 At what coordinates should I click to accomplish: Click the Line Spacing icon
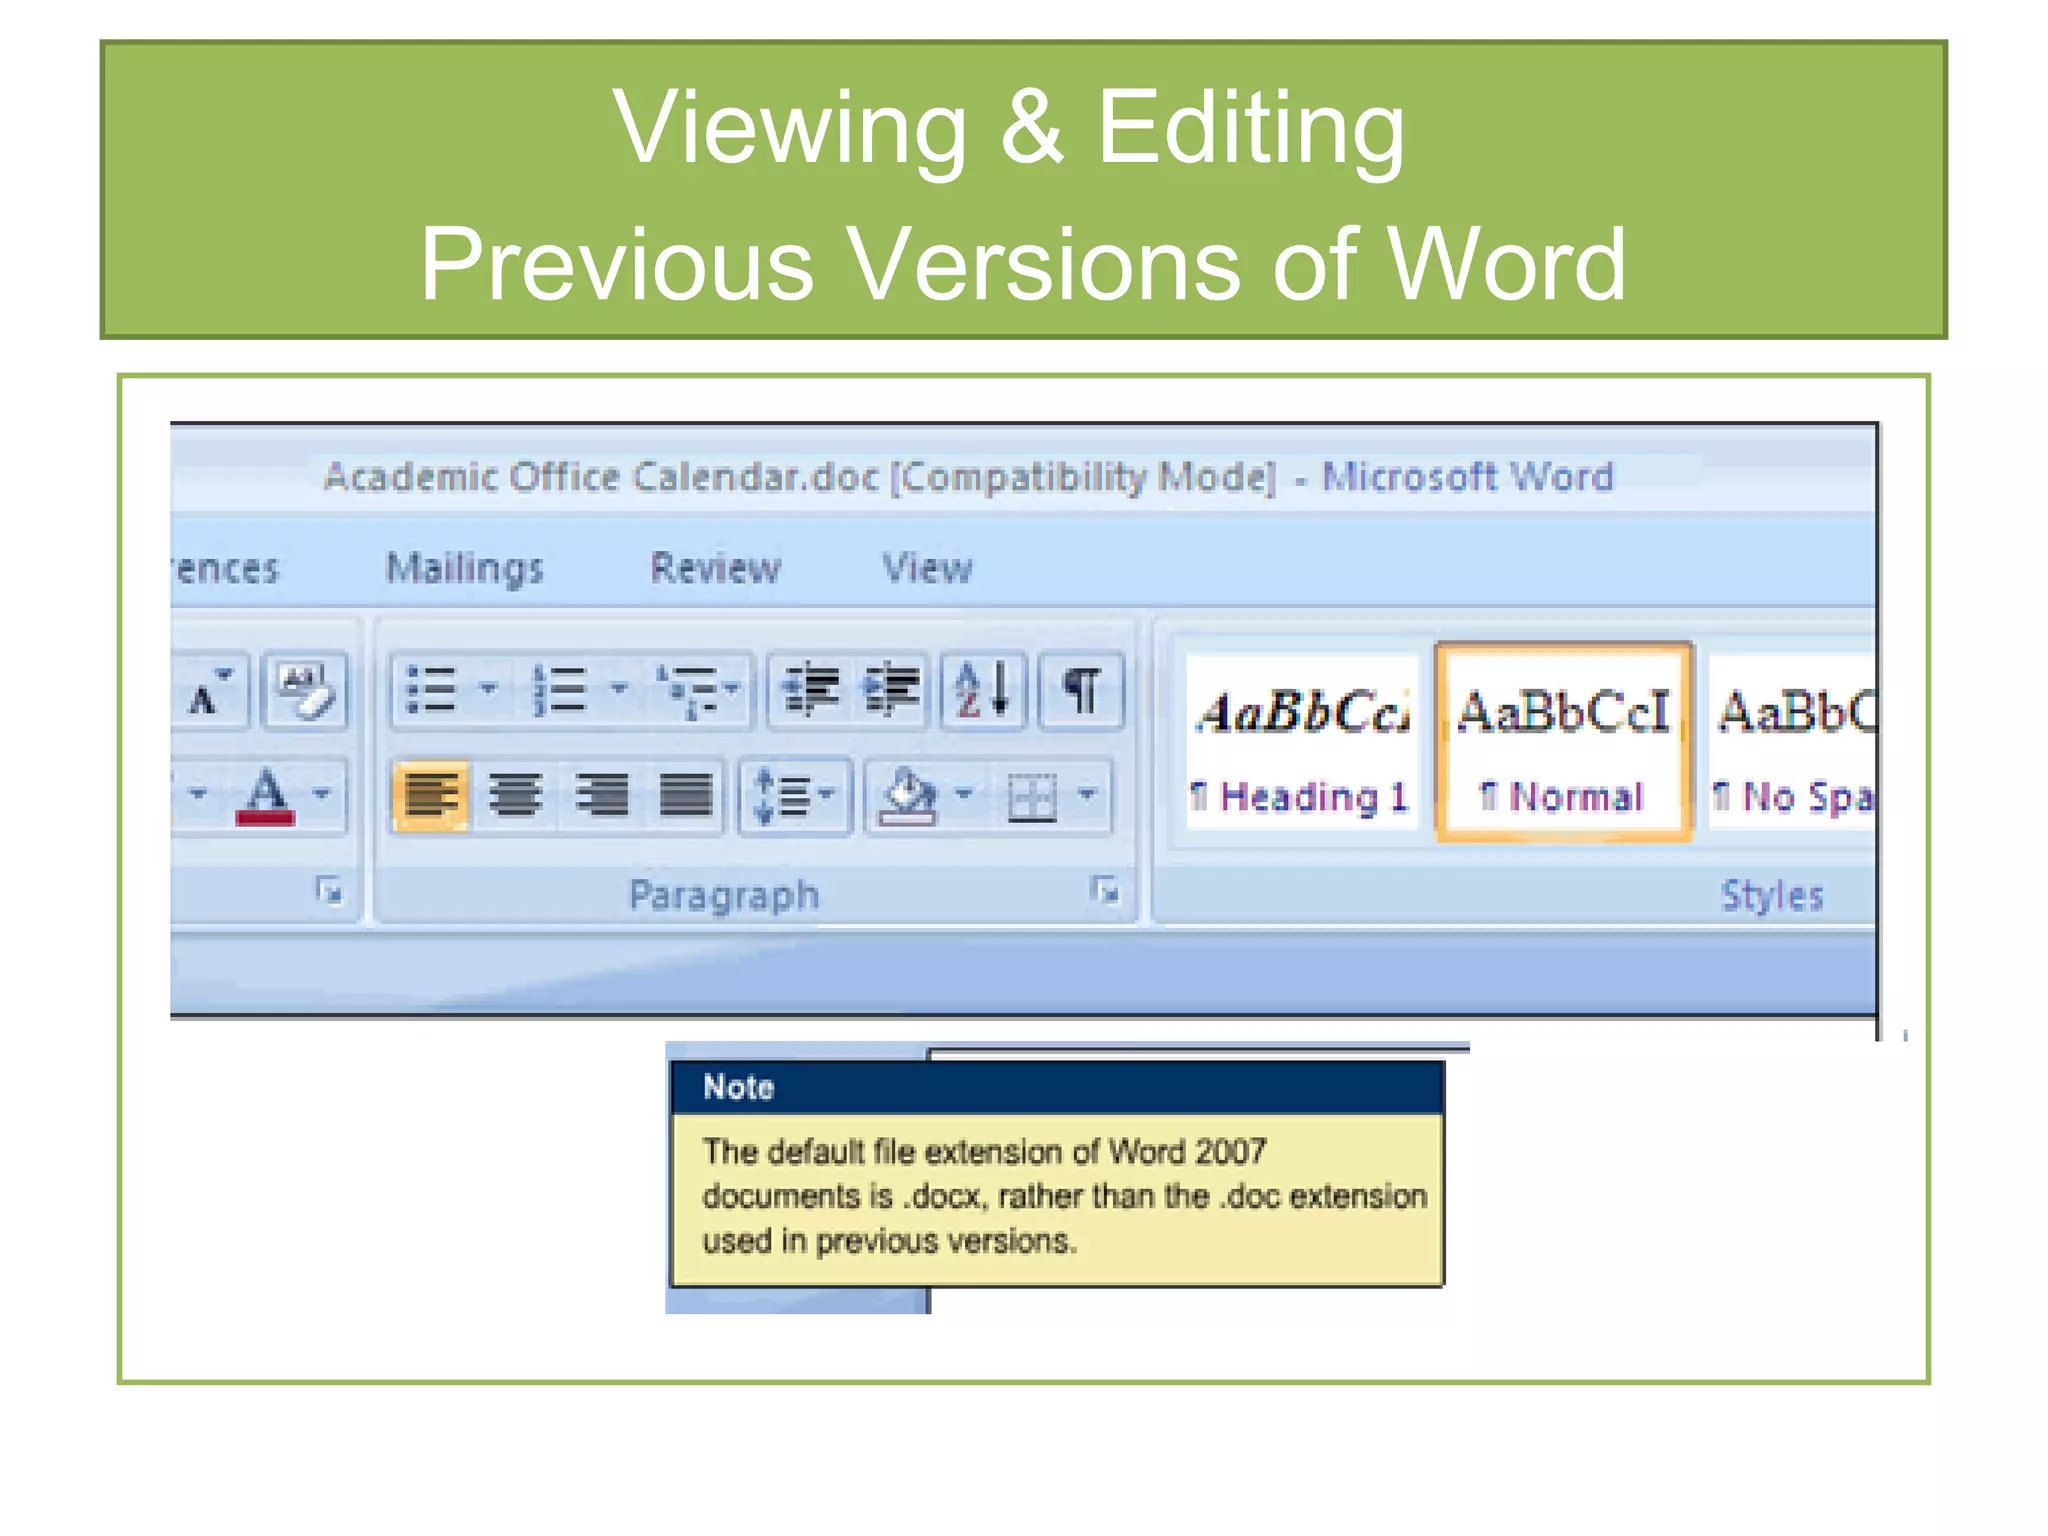coord(780,796)
